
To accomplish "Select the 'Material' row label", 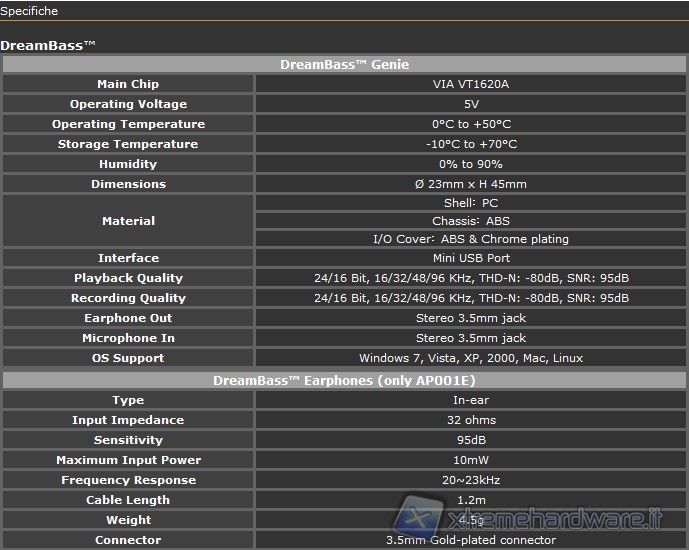I will point(128,221).
